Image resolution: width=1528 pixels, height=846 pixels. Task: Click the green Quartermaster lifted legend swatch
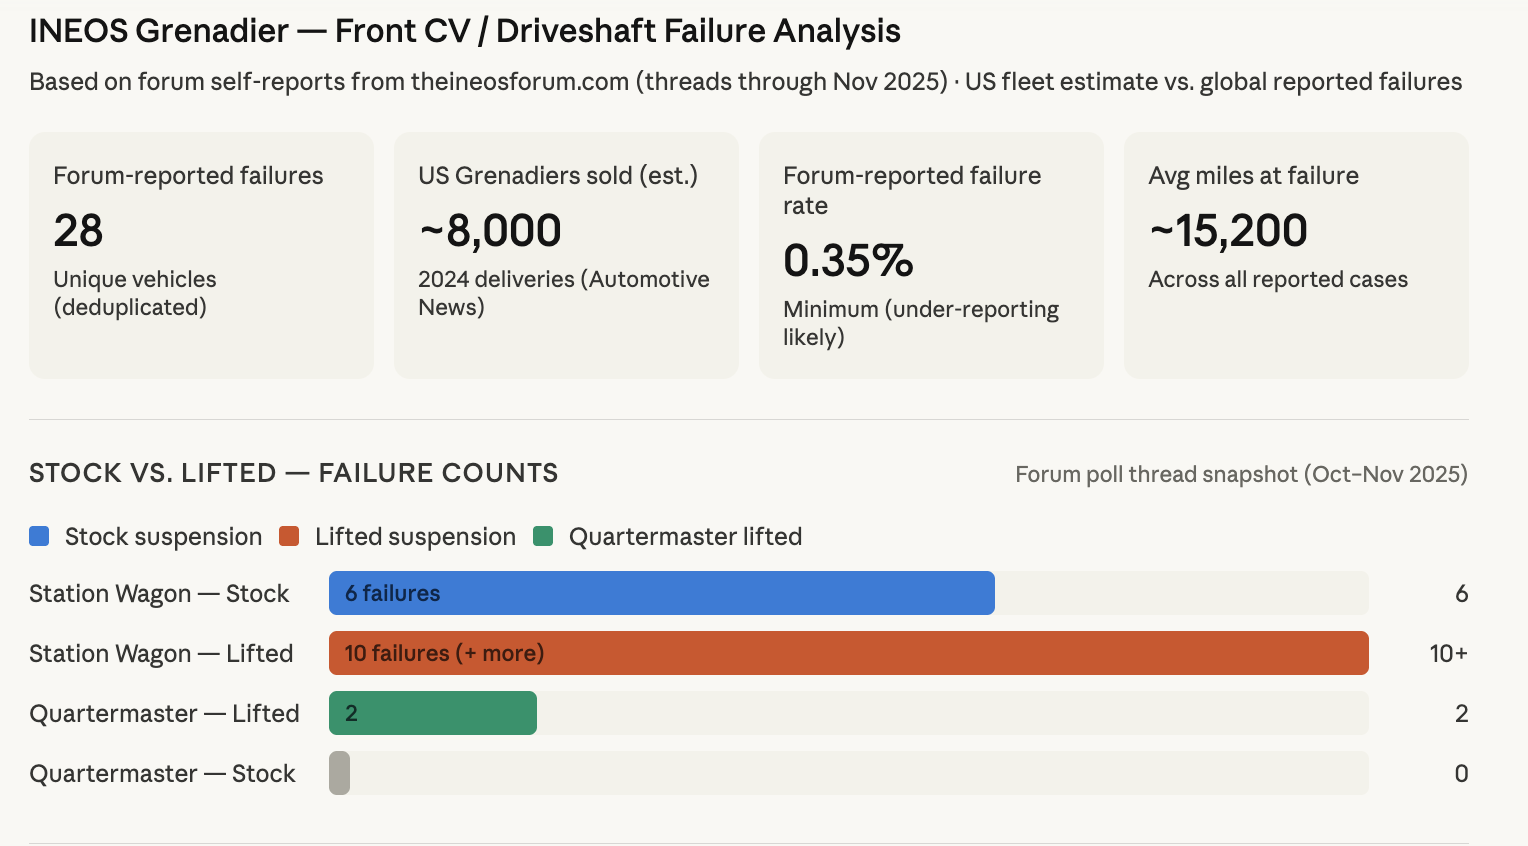(543, 536)
